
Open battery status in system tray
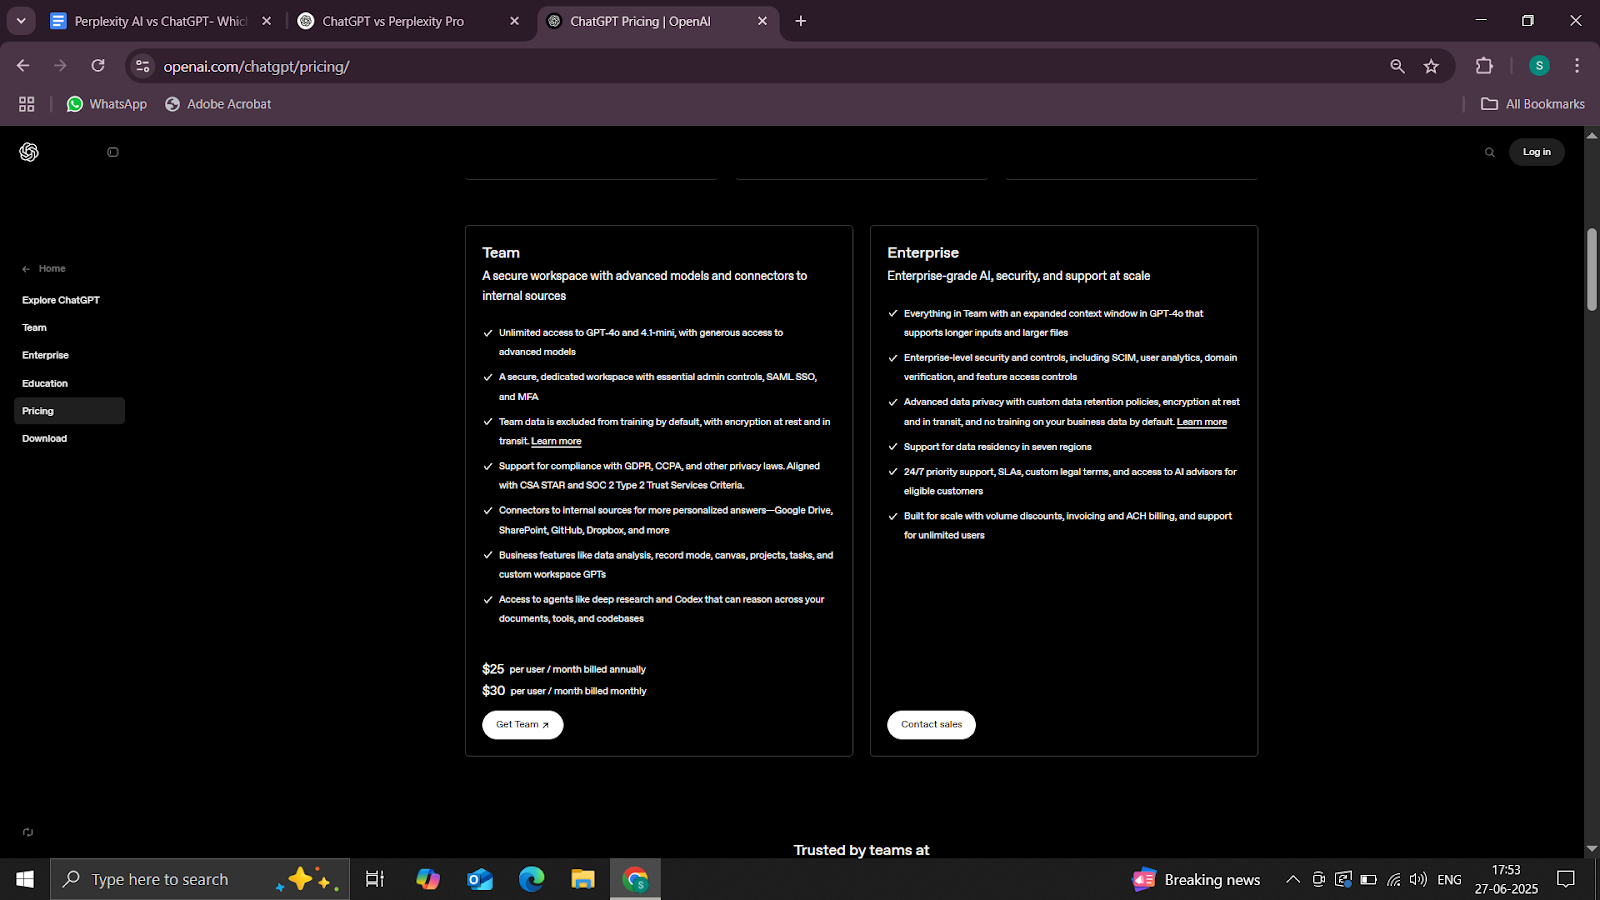pos(1368,879)
